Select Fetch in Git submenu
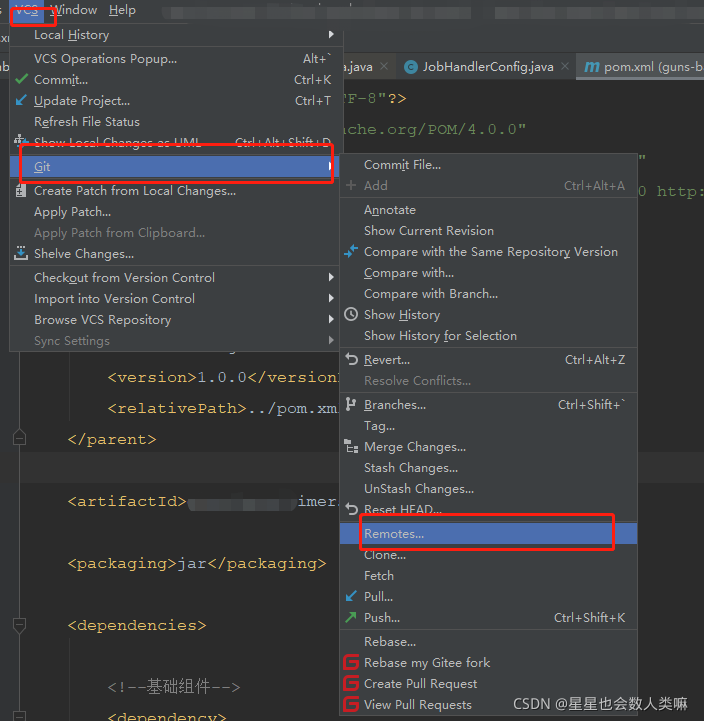 pos(488,575)
